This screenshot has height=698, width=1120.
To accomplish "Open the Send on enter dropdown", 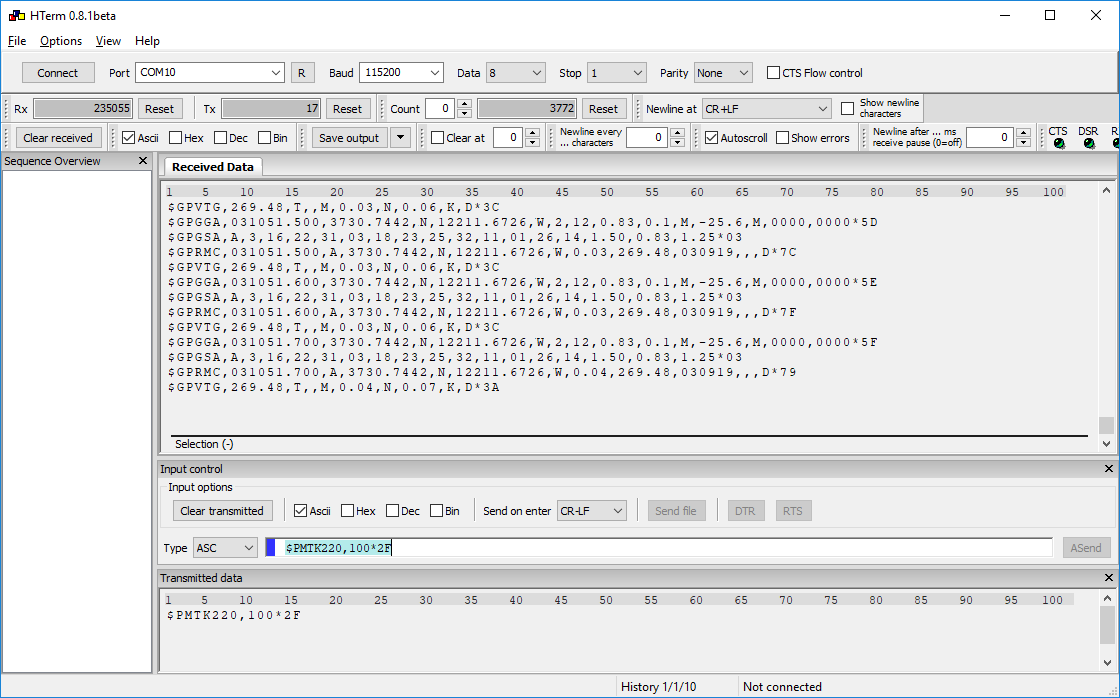I will tap(591, 511).
